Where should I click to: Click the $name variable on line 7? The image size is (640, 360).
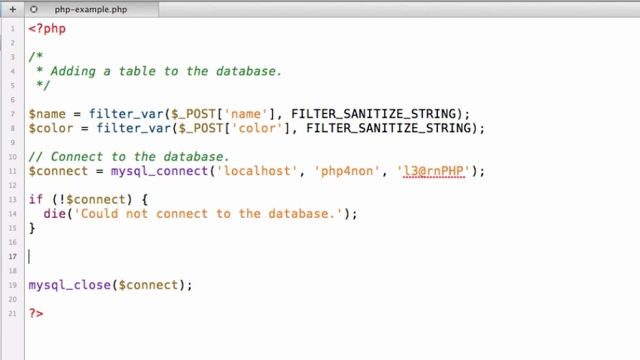pos(47,114)
